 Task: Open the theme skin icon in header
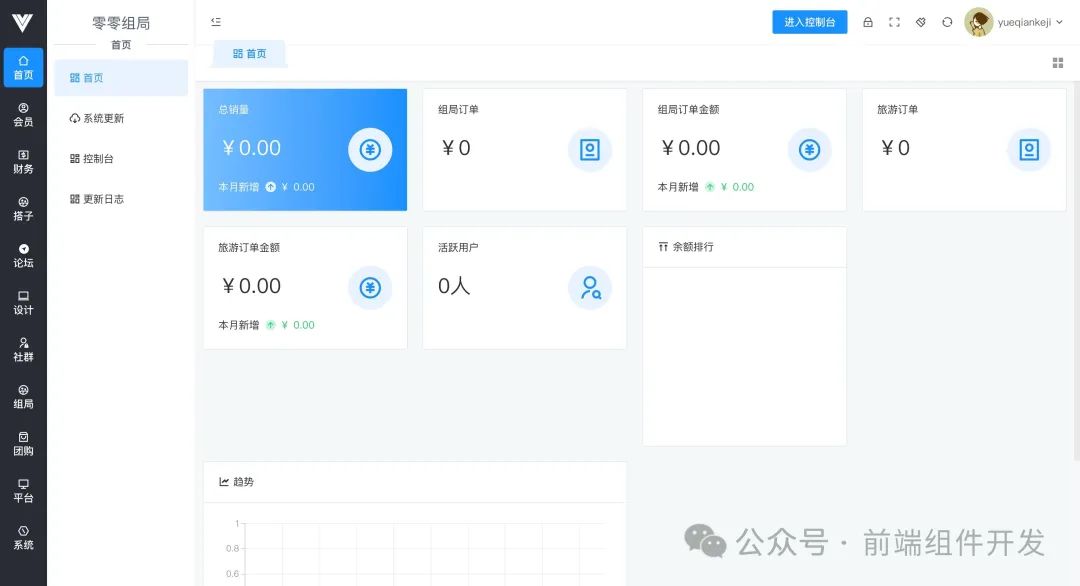[921, 22]
